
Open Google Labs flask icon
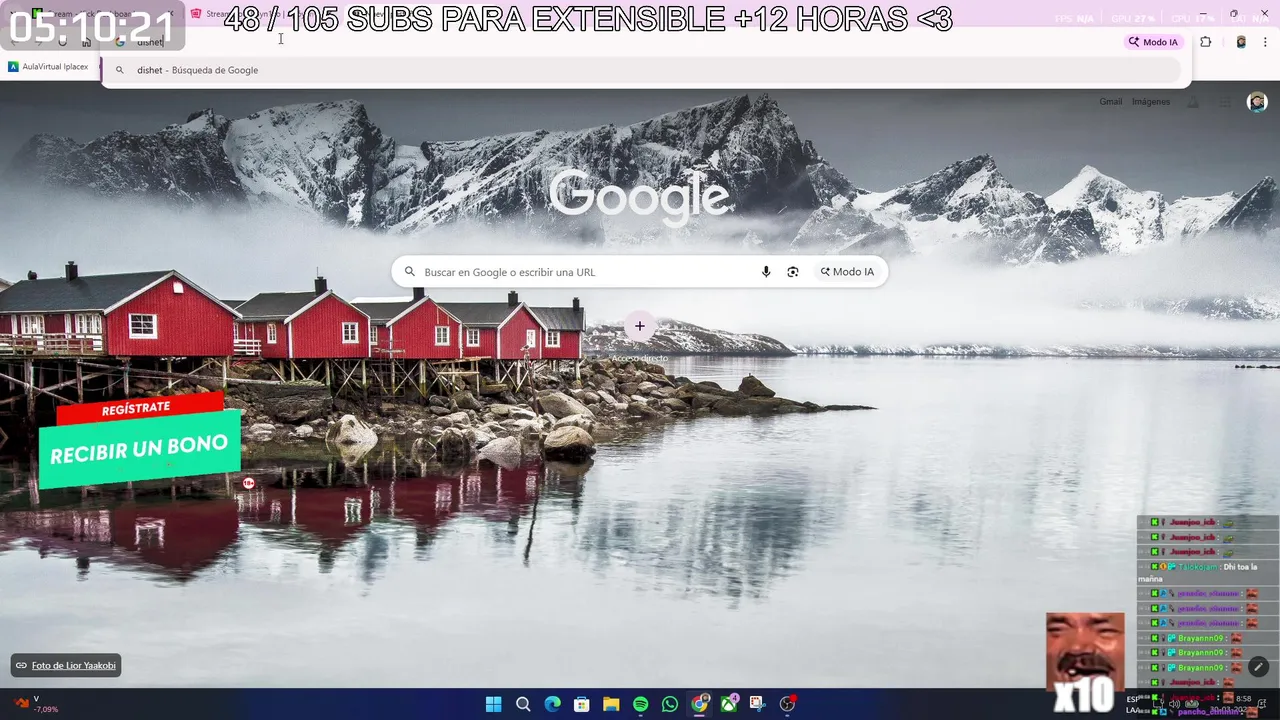pos(1193,102)
